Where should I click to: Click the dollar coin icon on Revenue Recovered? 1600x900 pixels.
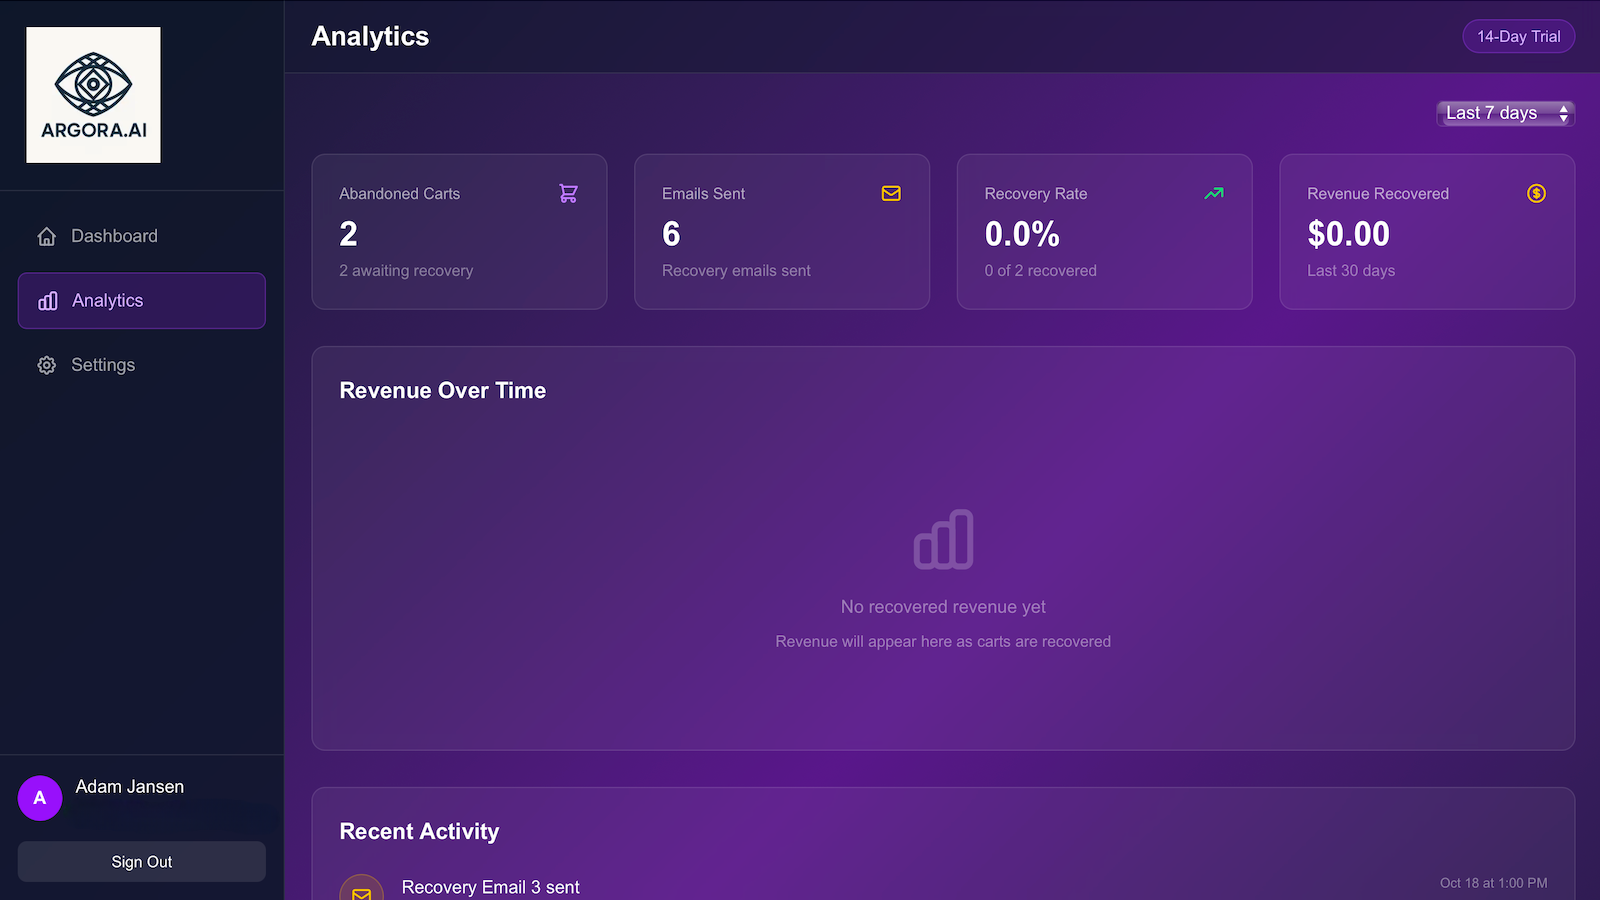pos(1536,194)
